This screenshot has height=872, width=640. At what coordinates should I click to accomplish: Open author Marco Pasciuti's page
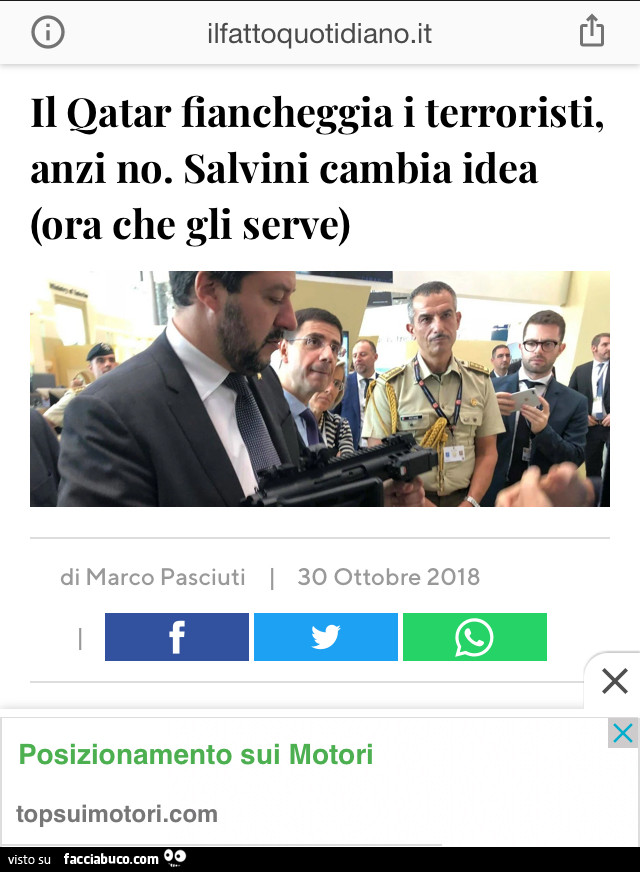coord(166,577)
